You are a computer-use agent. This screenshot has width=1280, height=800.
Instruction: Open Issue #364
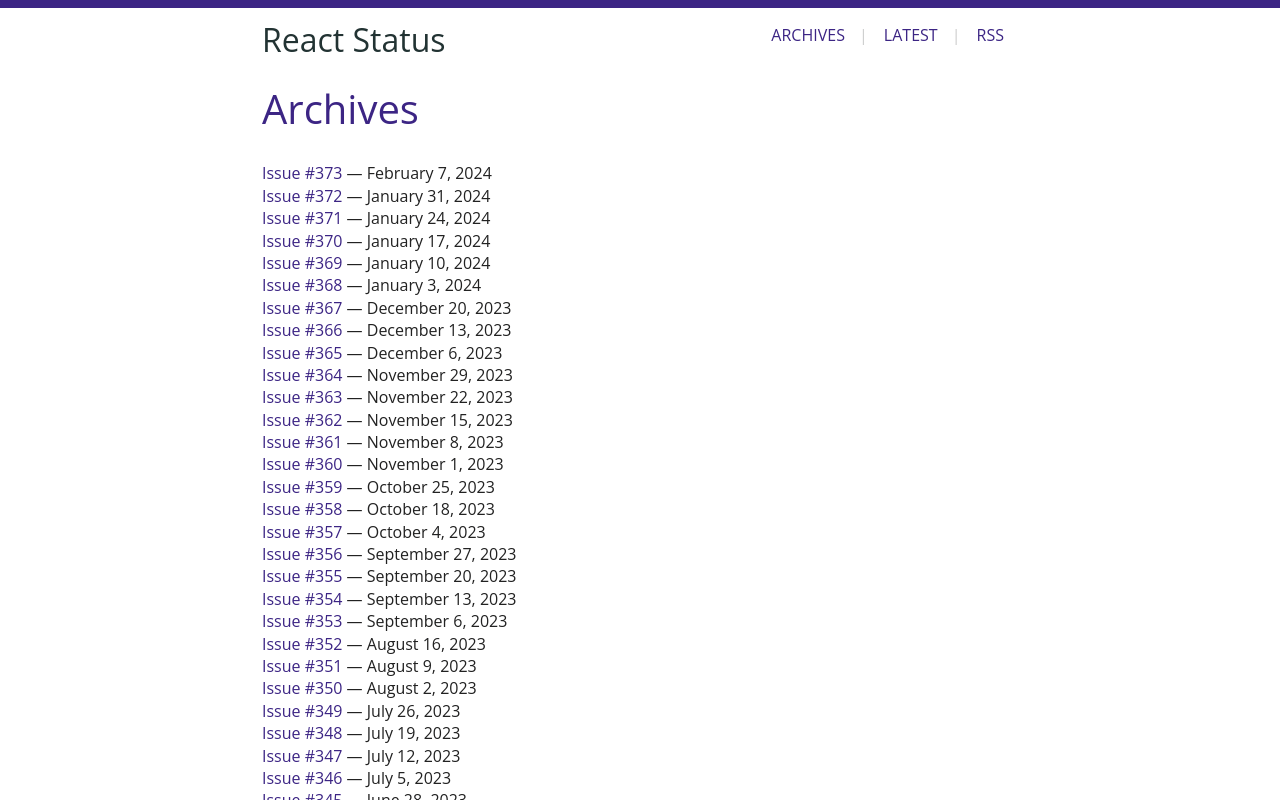[302, 375]
